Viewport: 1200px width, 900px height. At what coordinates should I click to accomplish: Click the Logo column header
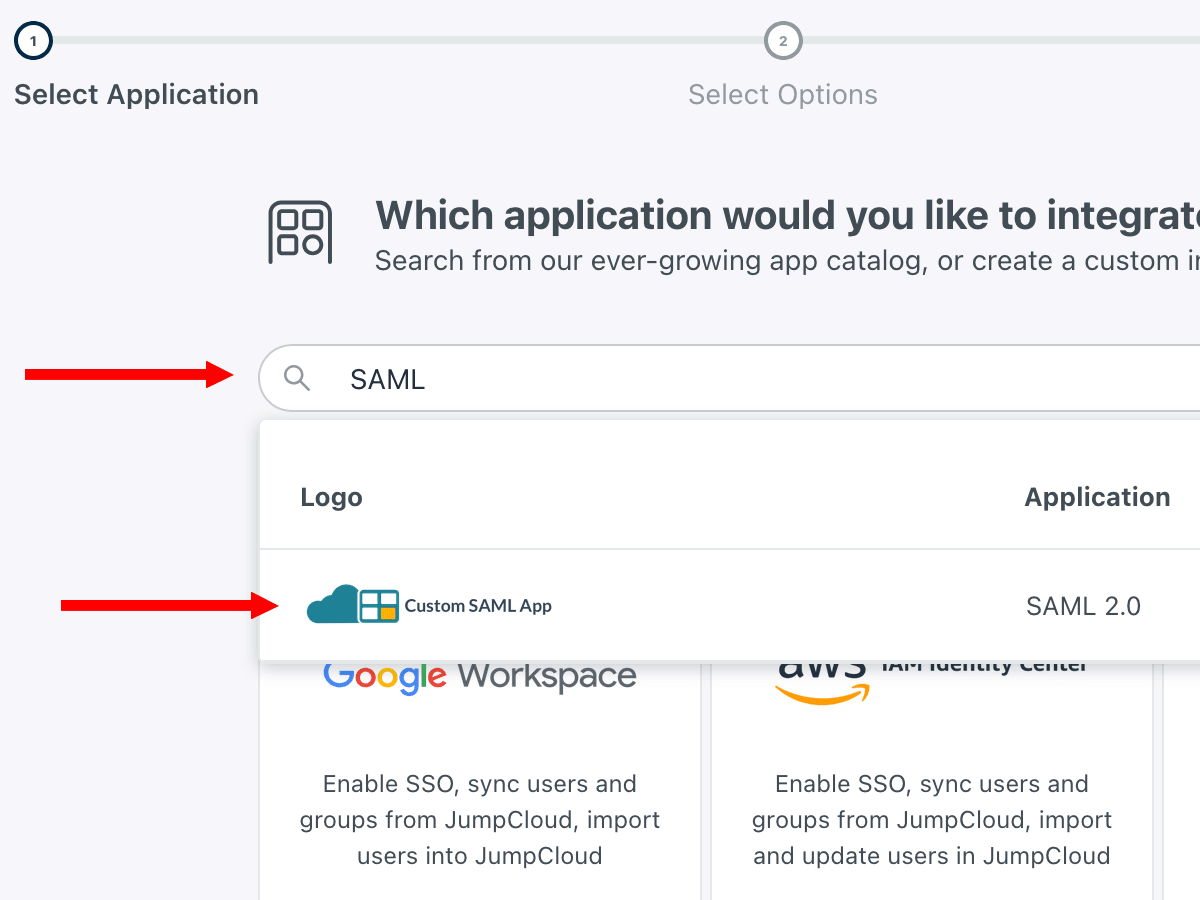331,497
